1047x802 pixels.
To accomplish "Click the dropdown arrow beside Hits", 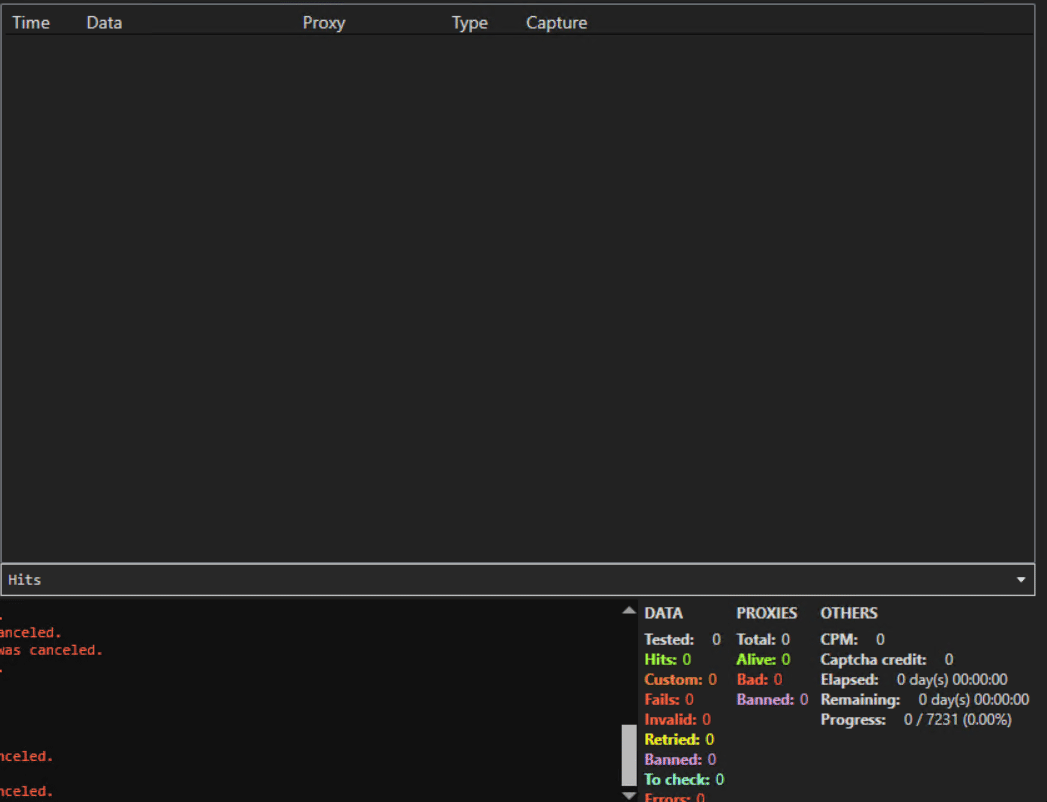I will pyautogui.click(x=1020, y=580).
